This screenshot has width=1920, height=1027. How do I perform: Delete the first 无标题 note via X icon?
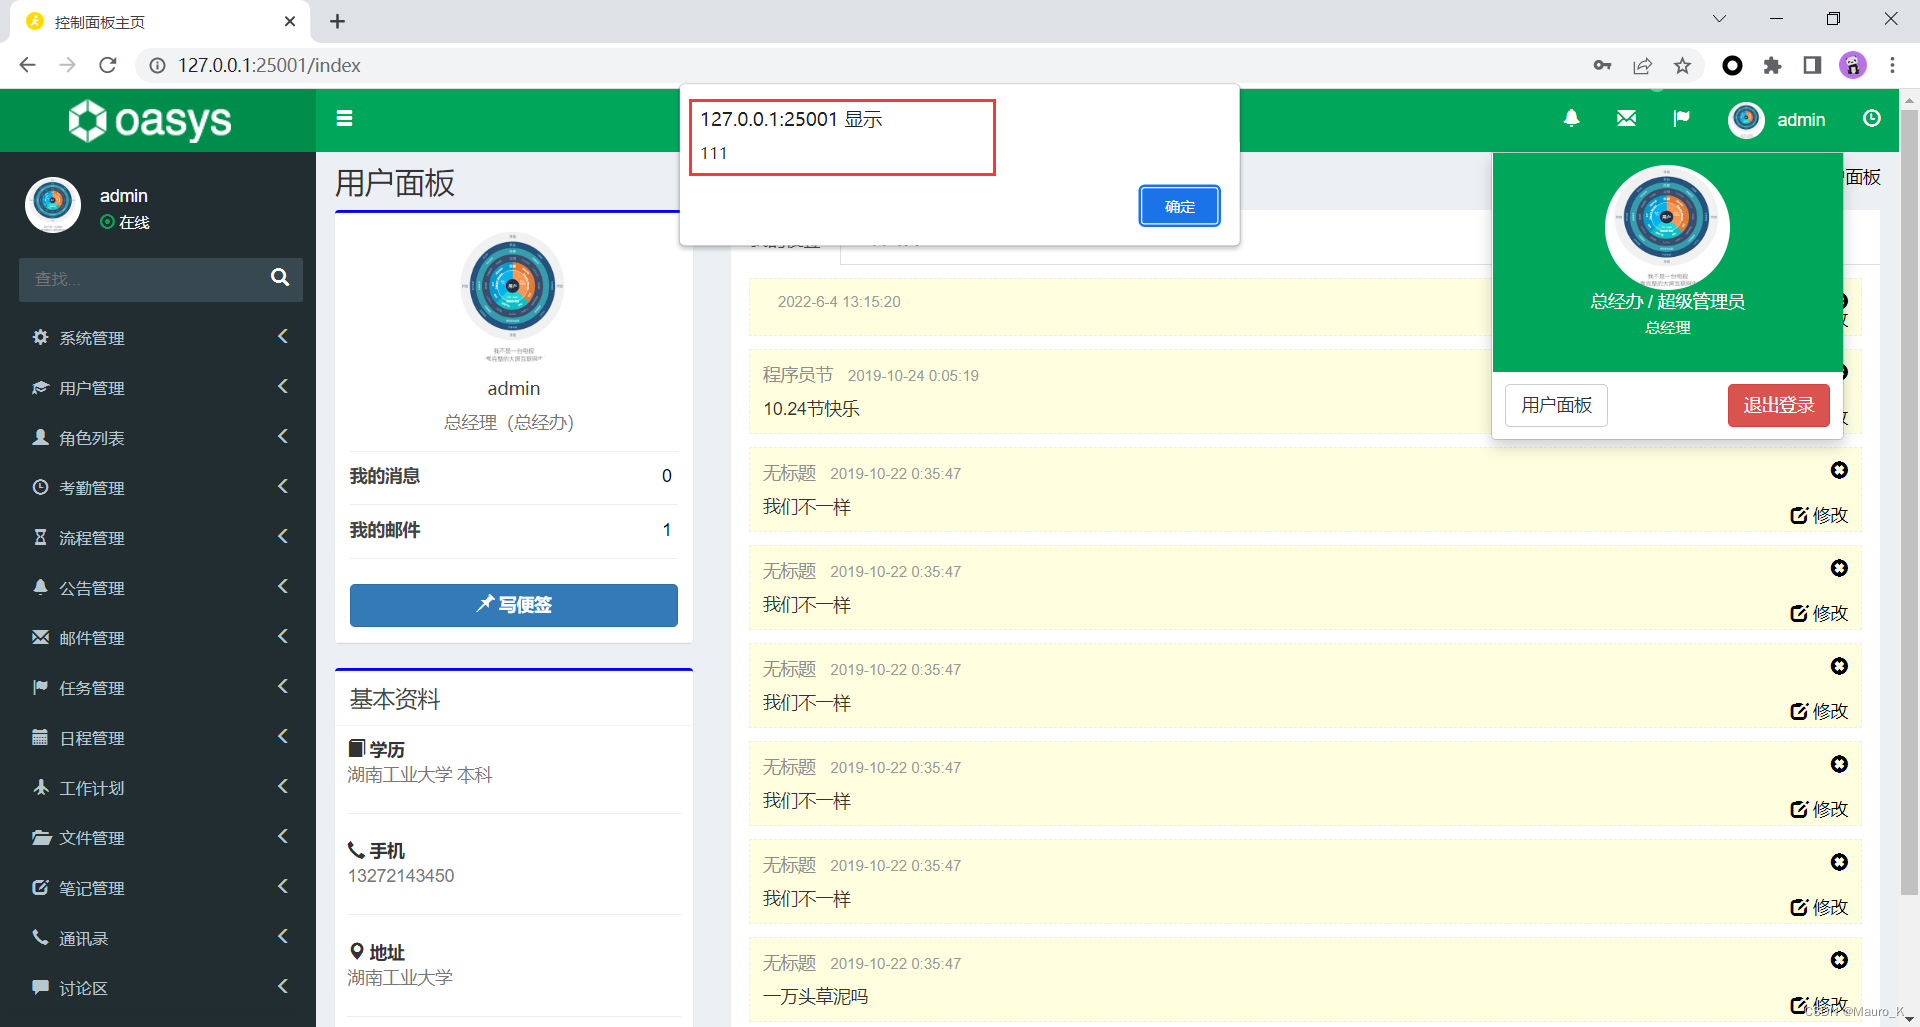(x=1839, y=470)
